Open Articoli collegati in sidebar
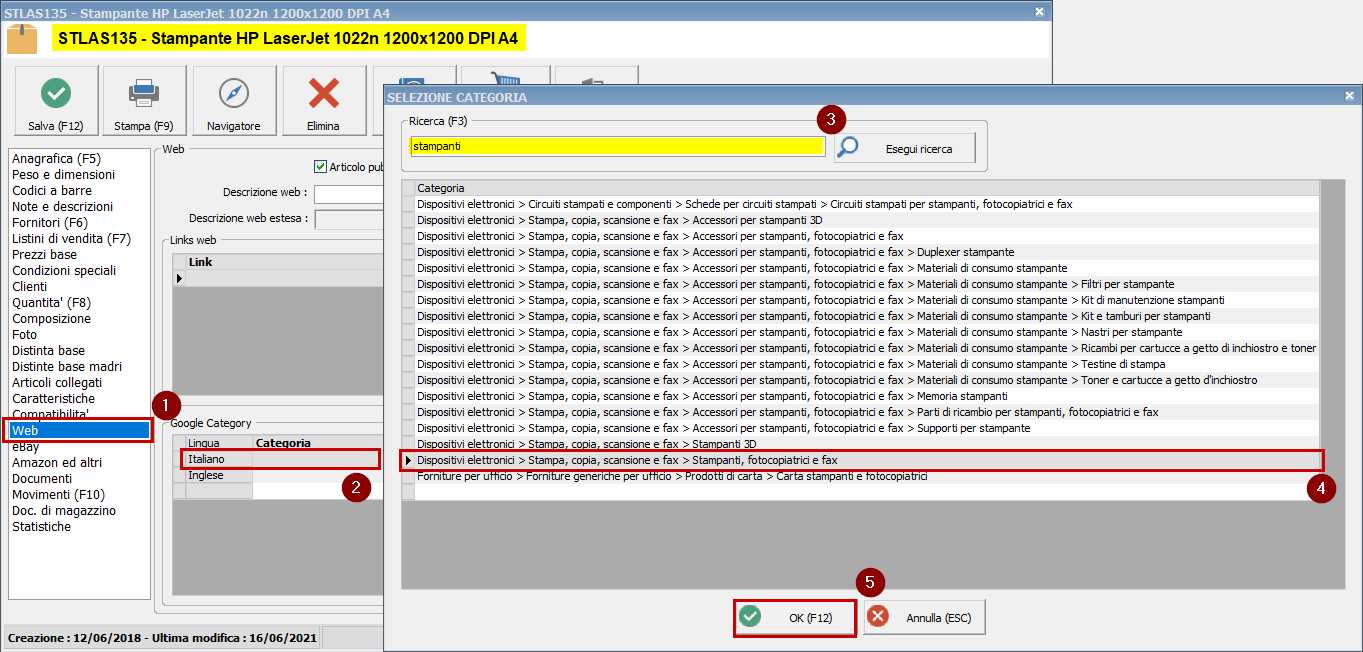The image size is (1363, 652). 57,383
